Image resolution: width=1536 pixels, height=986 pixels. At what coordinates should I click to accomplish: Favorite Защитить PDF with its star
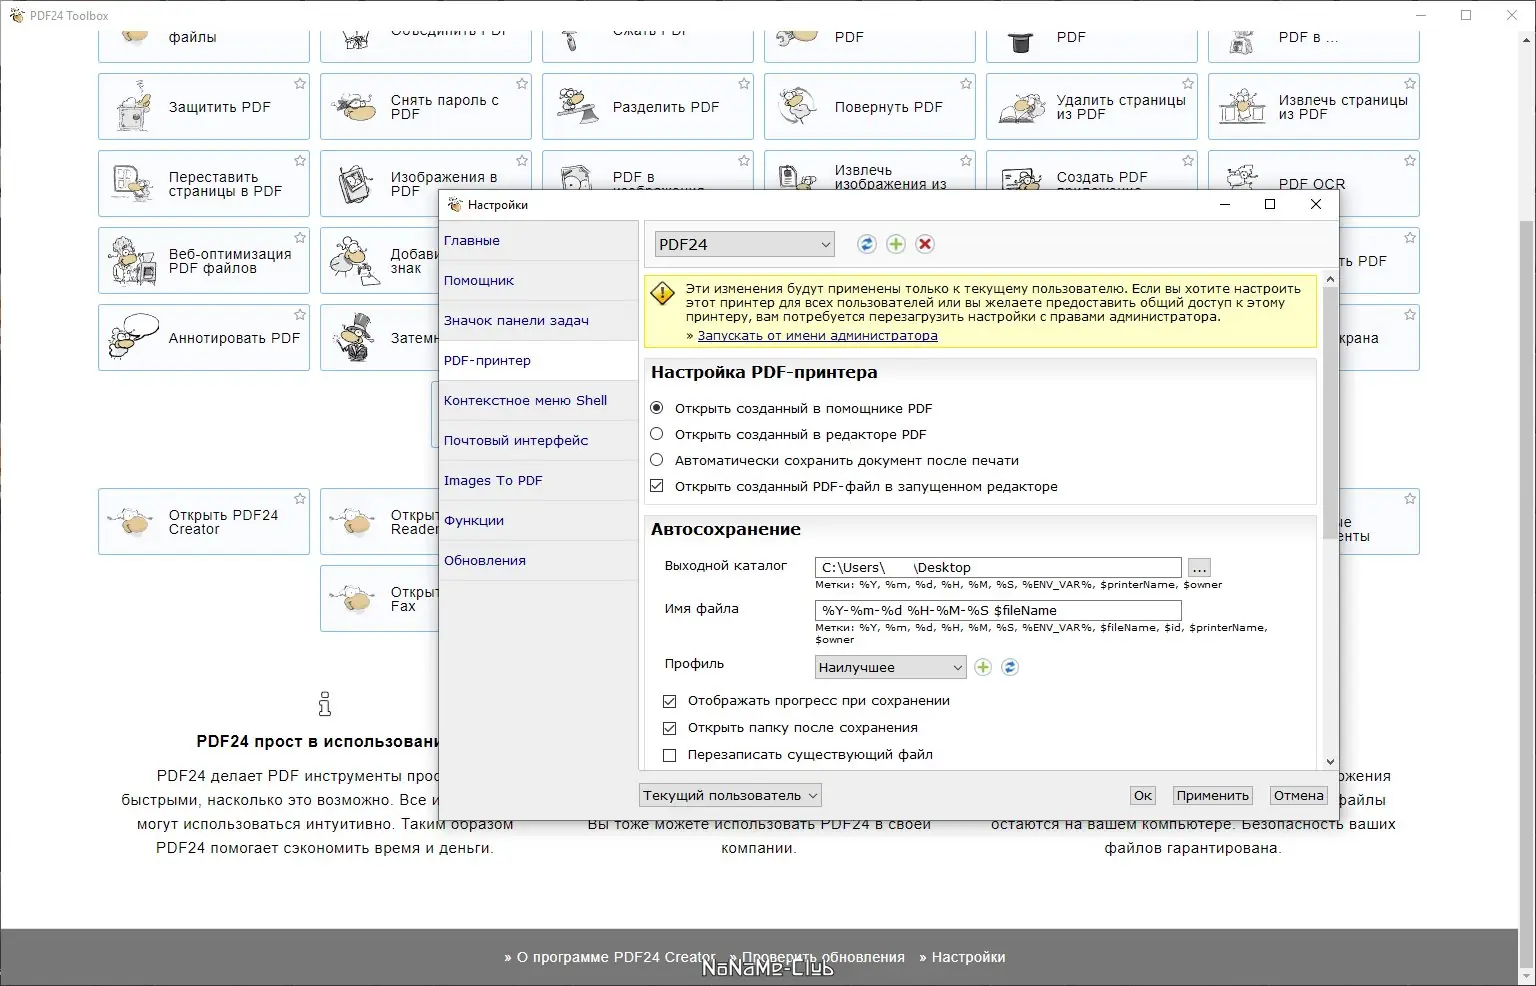point(300,84)
